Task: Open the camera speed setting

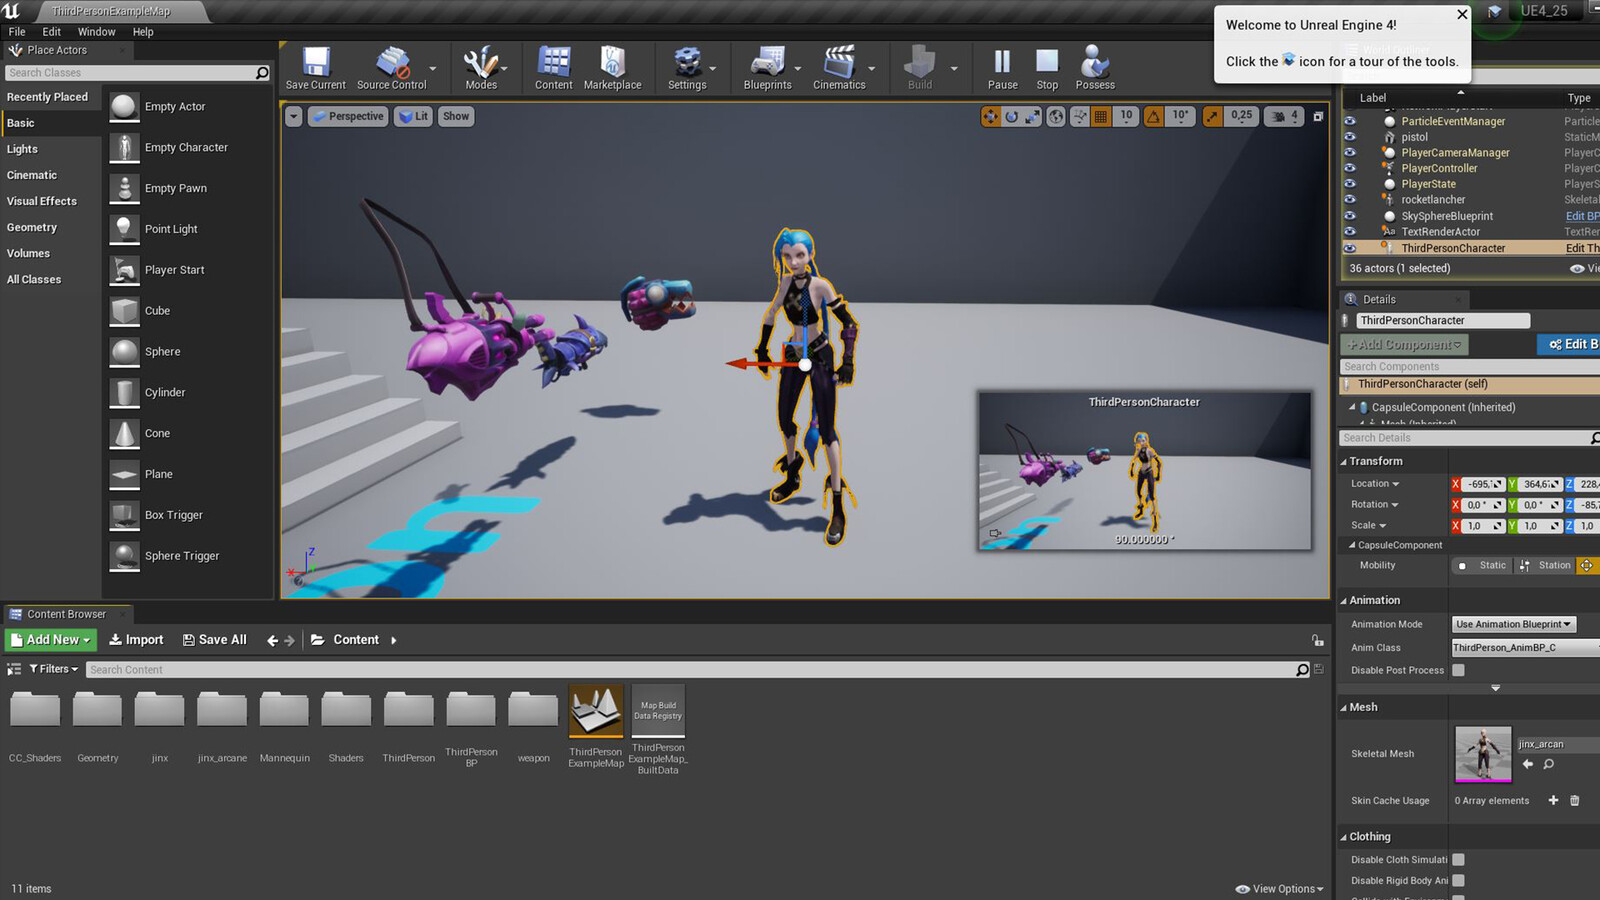Action: (1283, 116)
